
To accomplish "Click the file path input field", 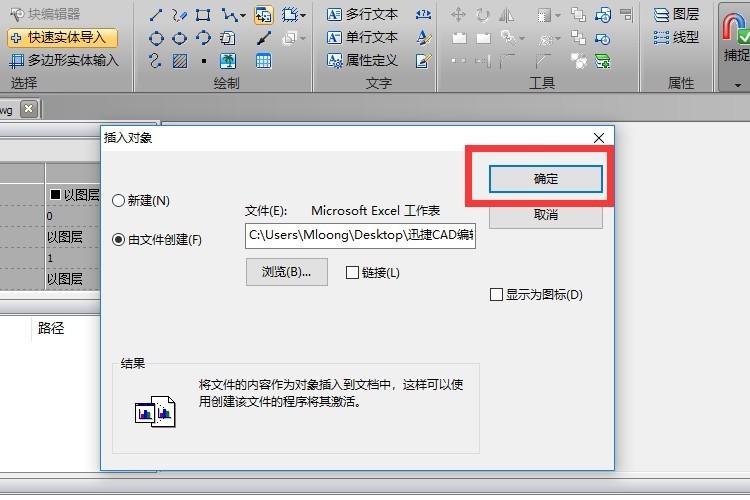I will [x=360, y=235].
